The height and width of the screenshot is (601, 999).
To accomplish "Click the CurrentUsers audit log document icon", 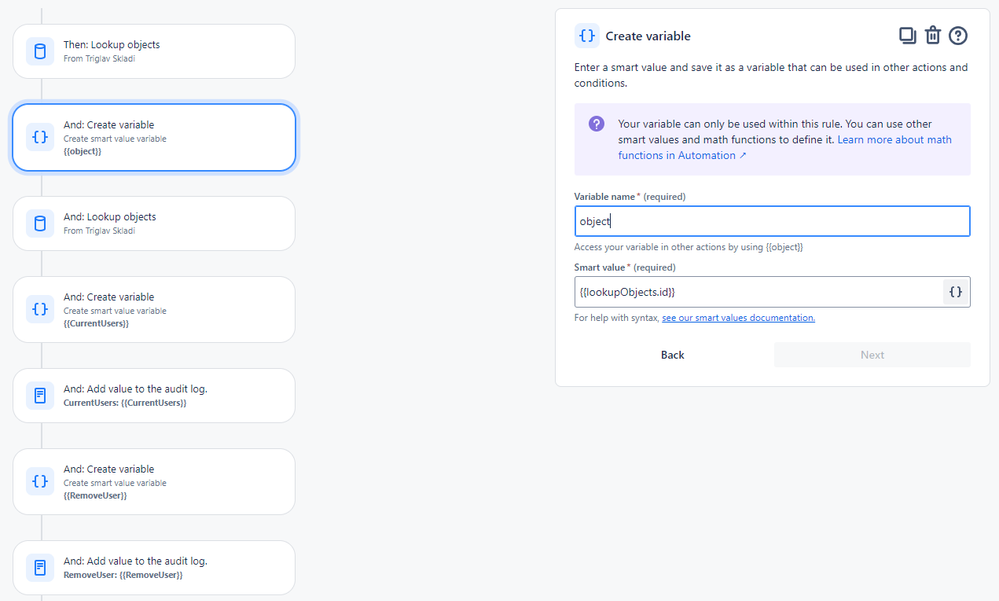I will (x=40, y=395).
